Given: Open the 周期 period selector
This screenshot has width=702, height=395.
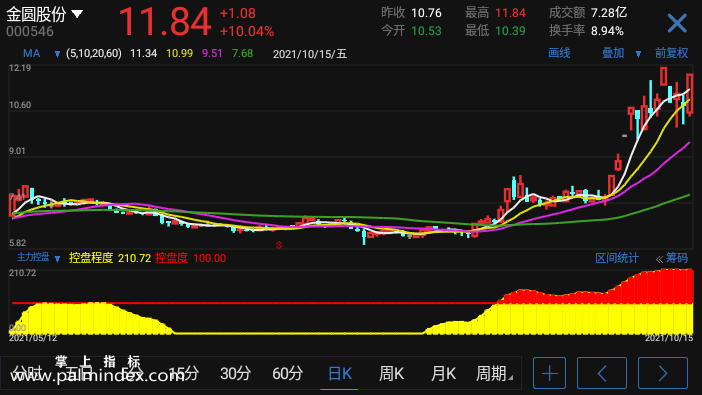Looking at the screenshot, I should click(494, 373).
